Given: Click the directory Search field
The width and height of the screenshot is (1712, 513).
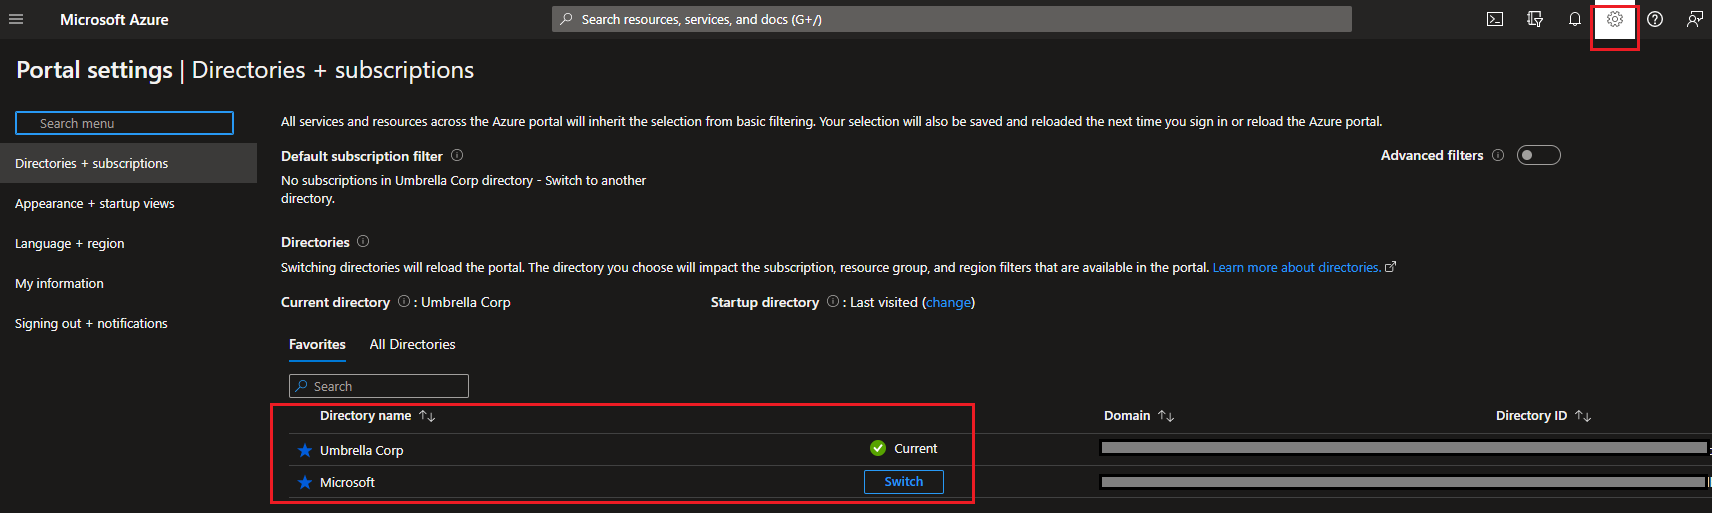Looking at the screenshot, I should [379, 386].
